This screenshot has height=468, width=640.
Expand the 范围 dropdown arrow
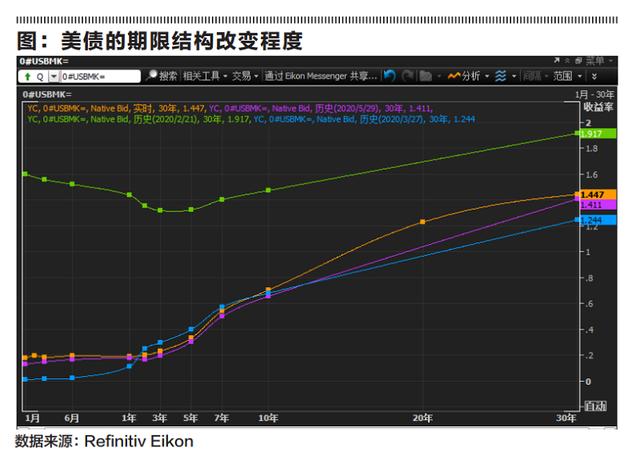580,76
